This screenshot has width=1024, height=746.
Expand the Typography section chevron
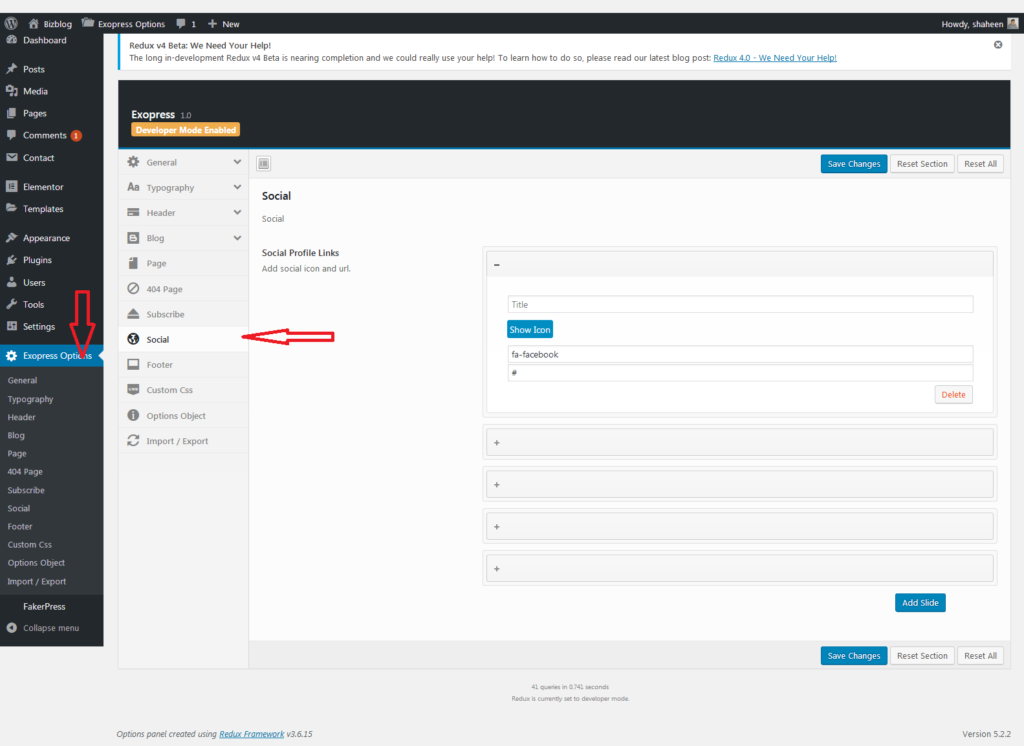[237, 187]
